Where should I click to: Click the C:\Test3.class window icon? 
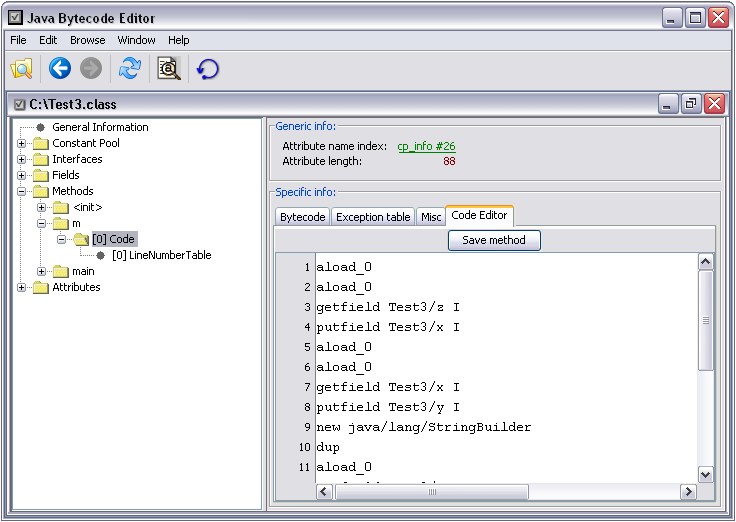[19, 104]
